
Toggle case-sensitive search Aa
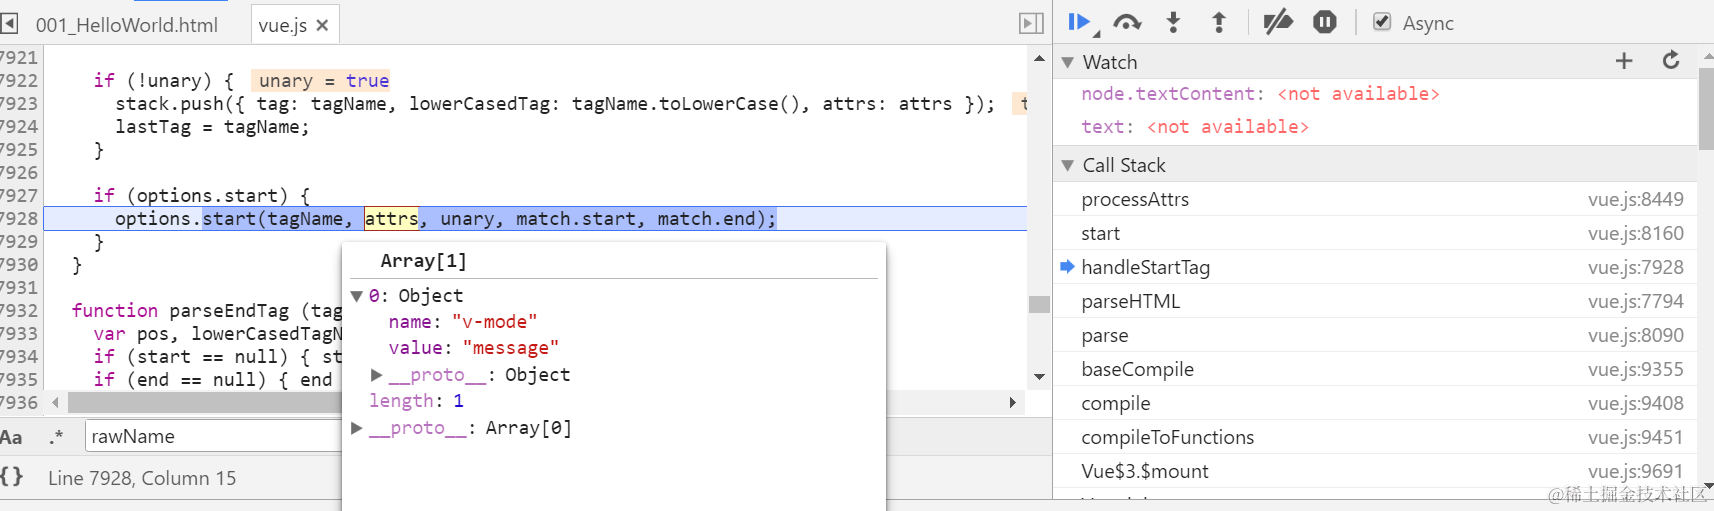(x=11, y=437)
